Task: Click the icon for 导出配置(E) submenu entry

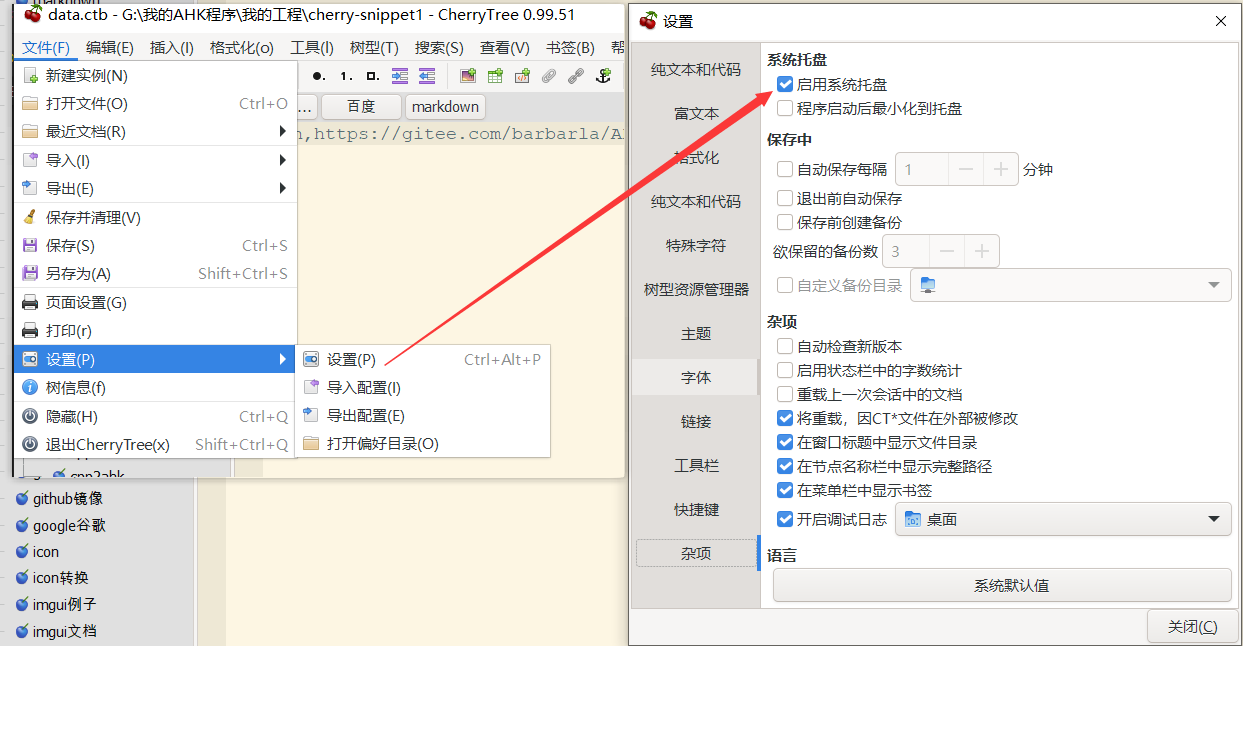Action: tap(311, 415)
